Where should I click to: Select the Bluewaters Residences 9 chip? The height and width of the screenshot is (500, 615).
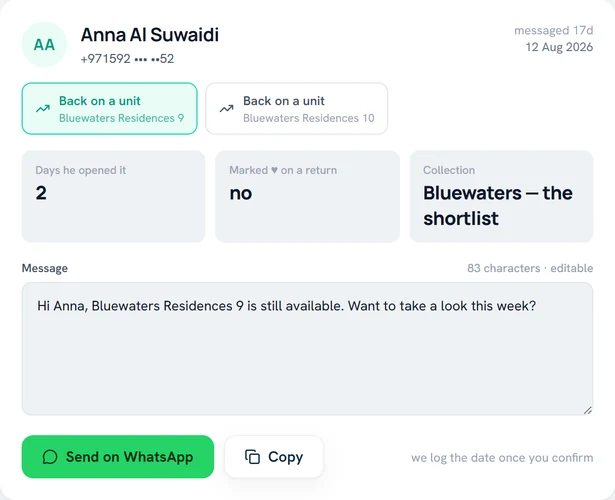tap(109, 109)
